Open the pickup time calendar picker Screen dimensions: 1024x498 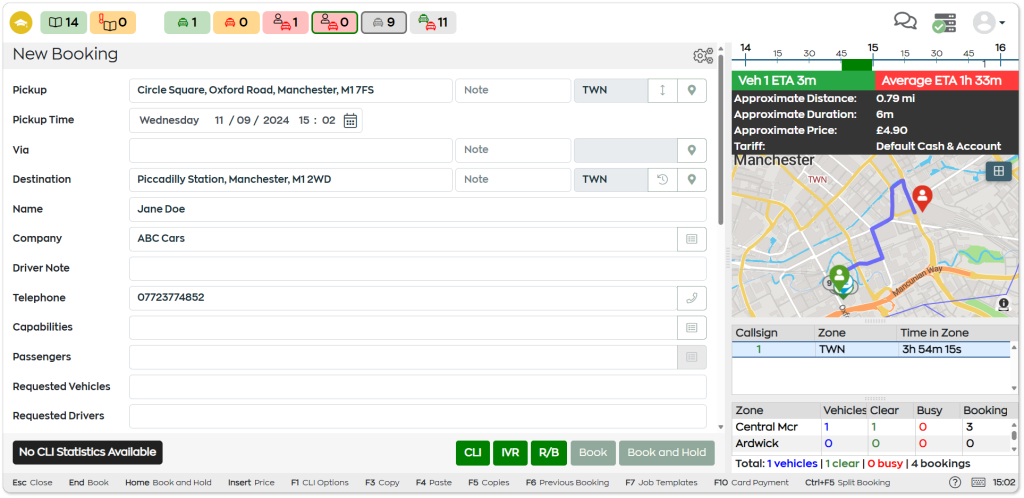[350, 121]
